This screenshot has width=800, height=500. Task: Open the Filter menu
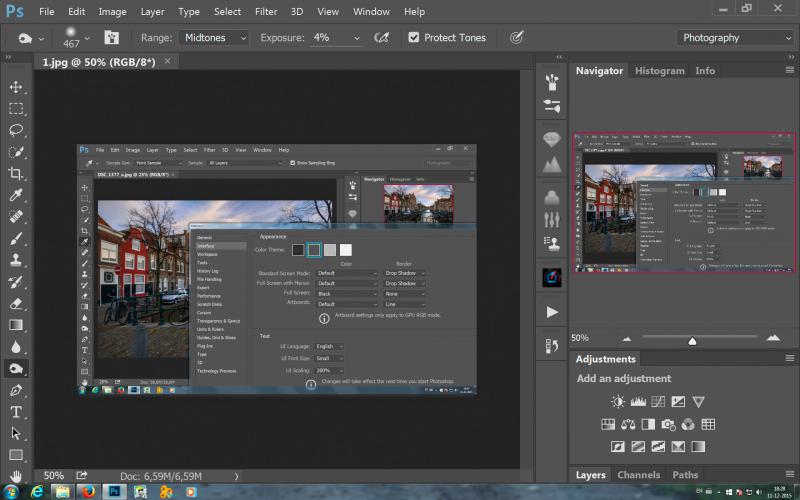click(x=266, y=11)
